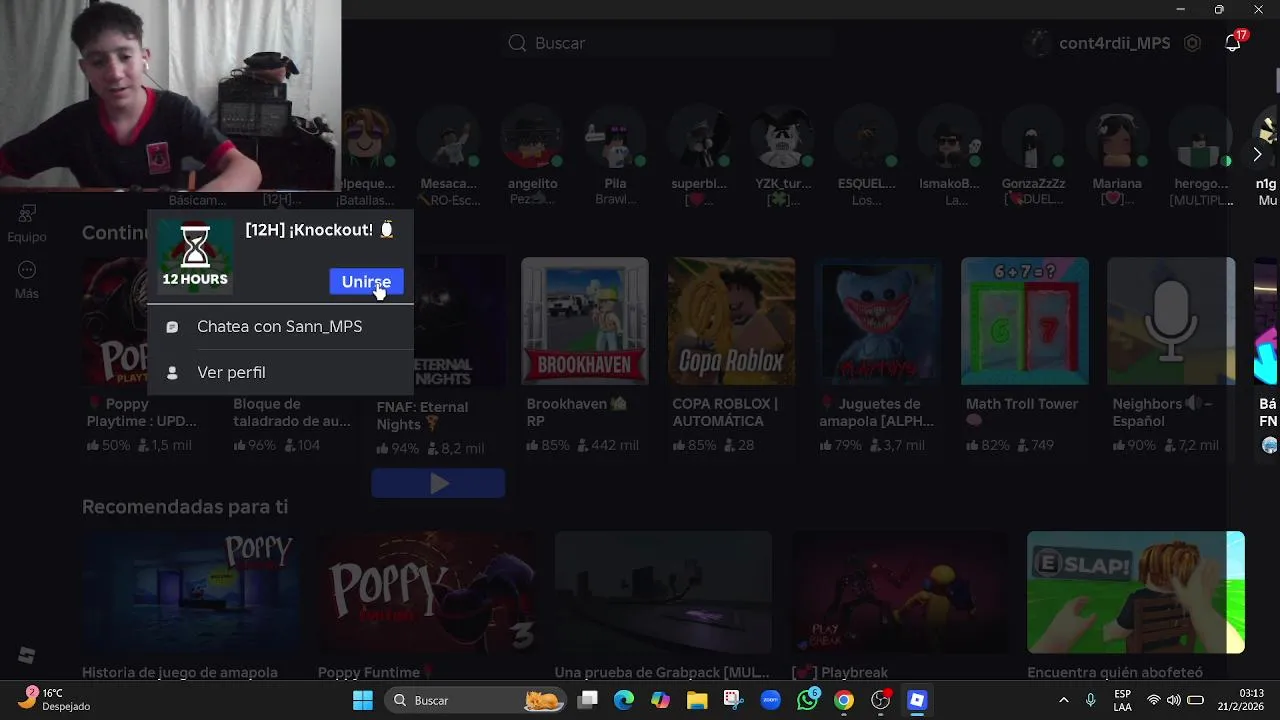Open Task View on the taskbar
1280x720 pixels.
[588, 700]
